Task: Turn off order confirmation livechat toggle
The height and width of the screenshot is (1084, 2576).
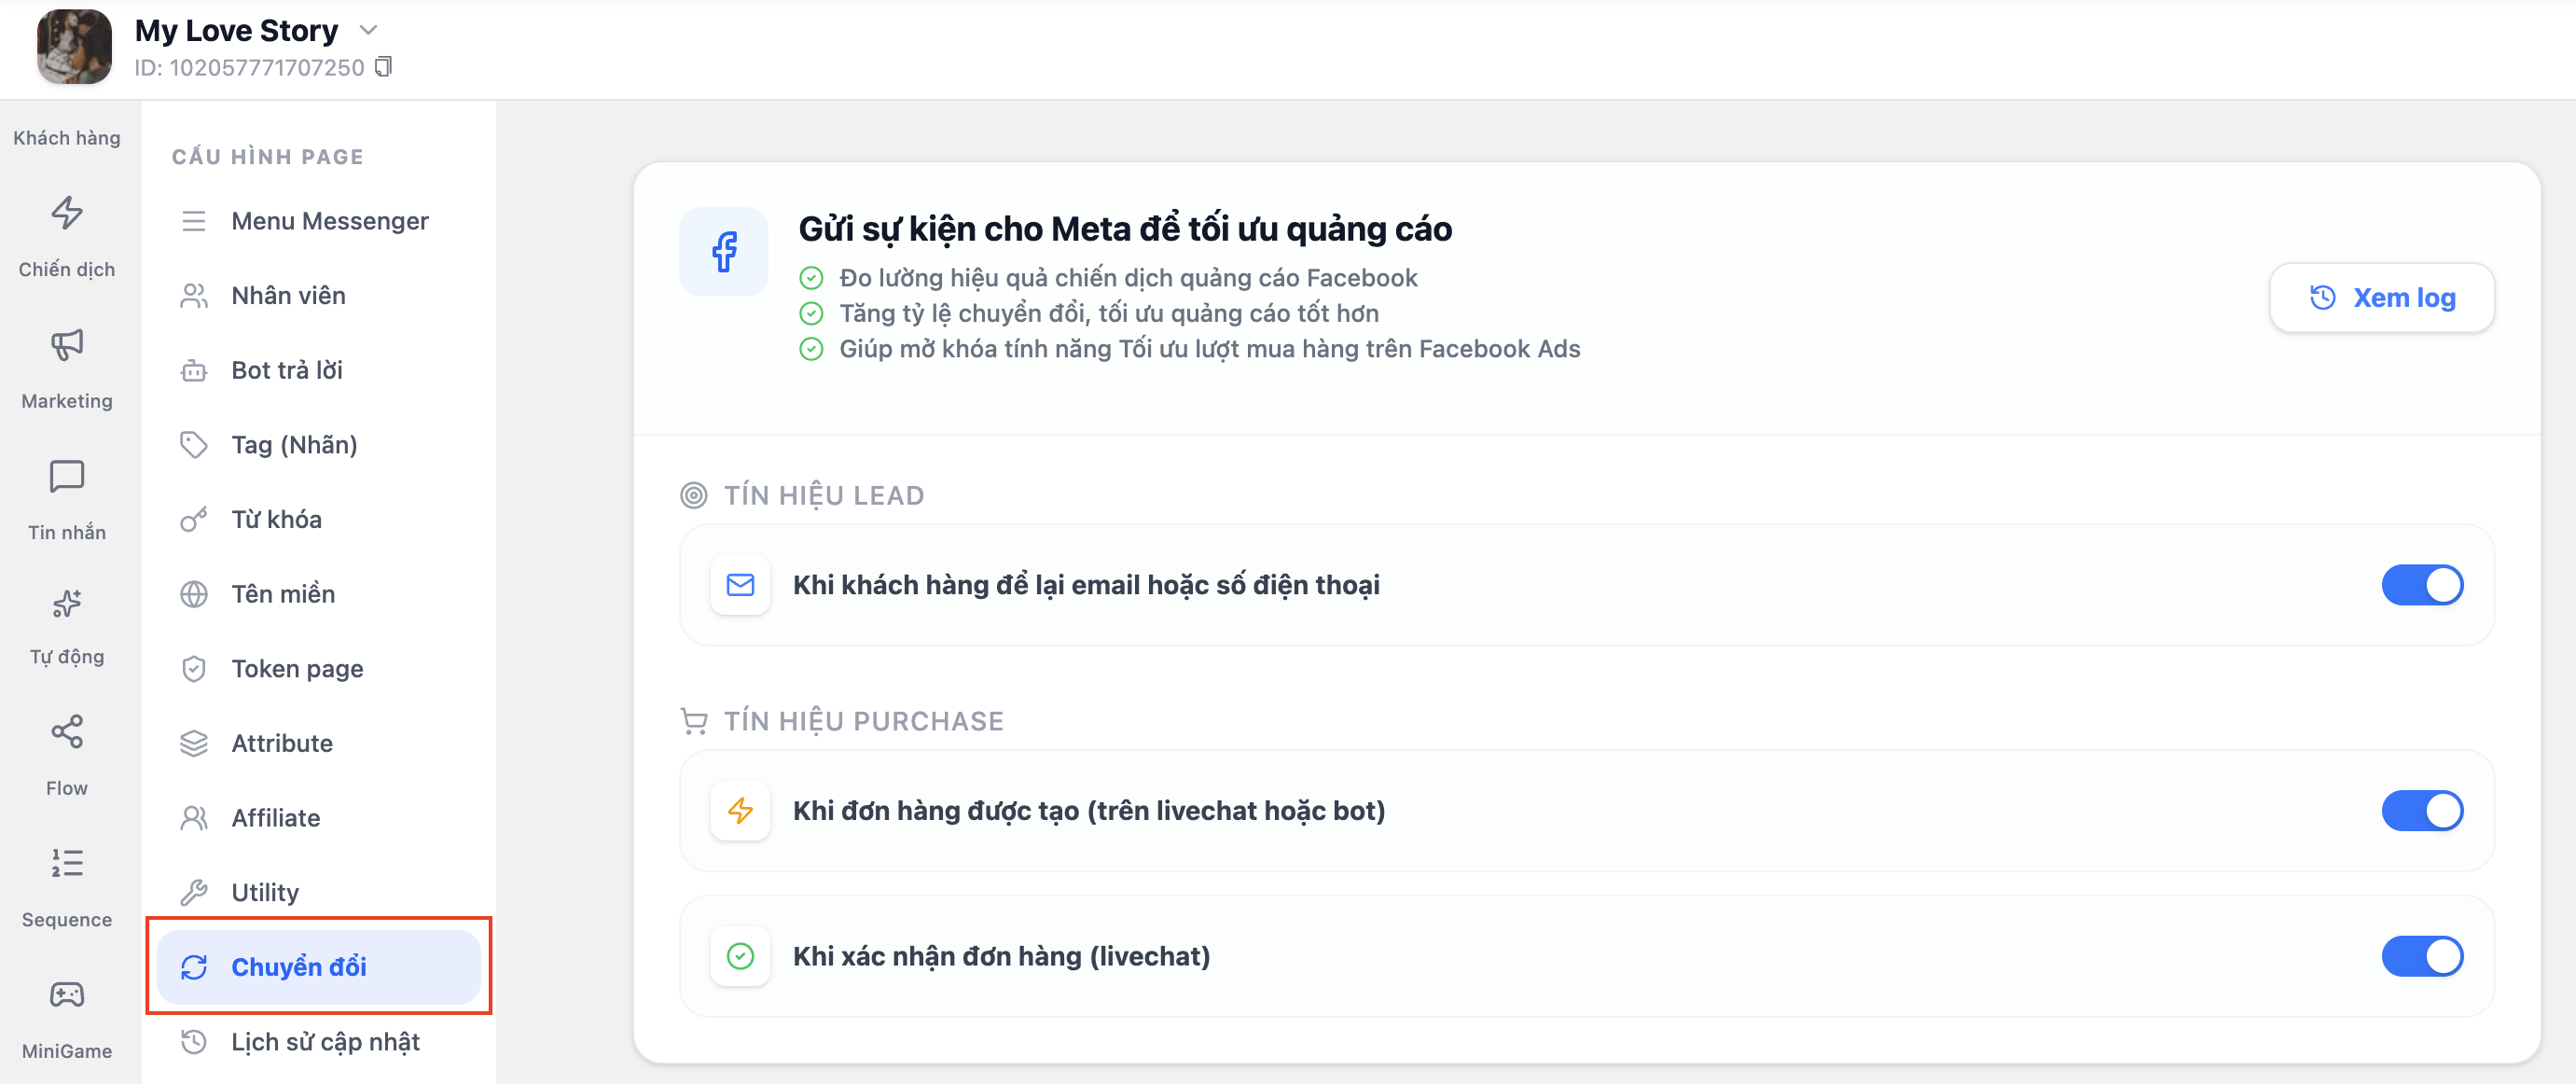Action: pyautogui.click(x=2421, y=957)
